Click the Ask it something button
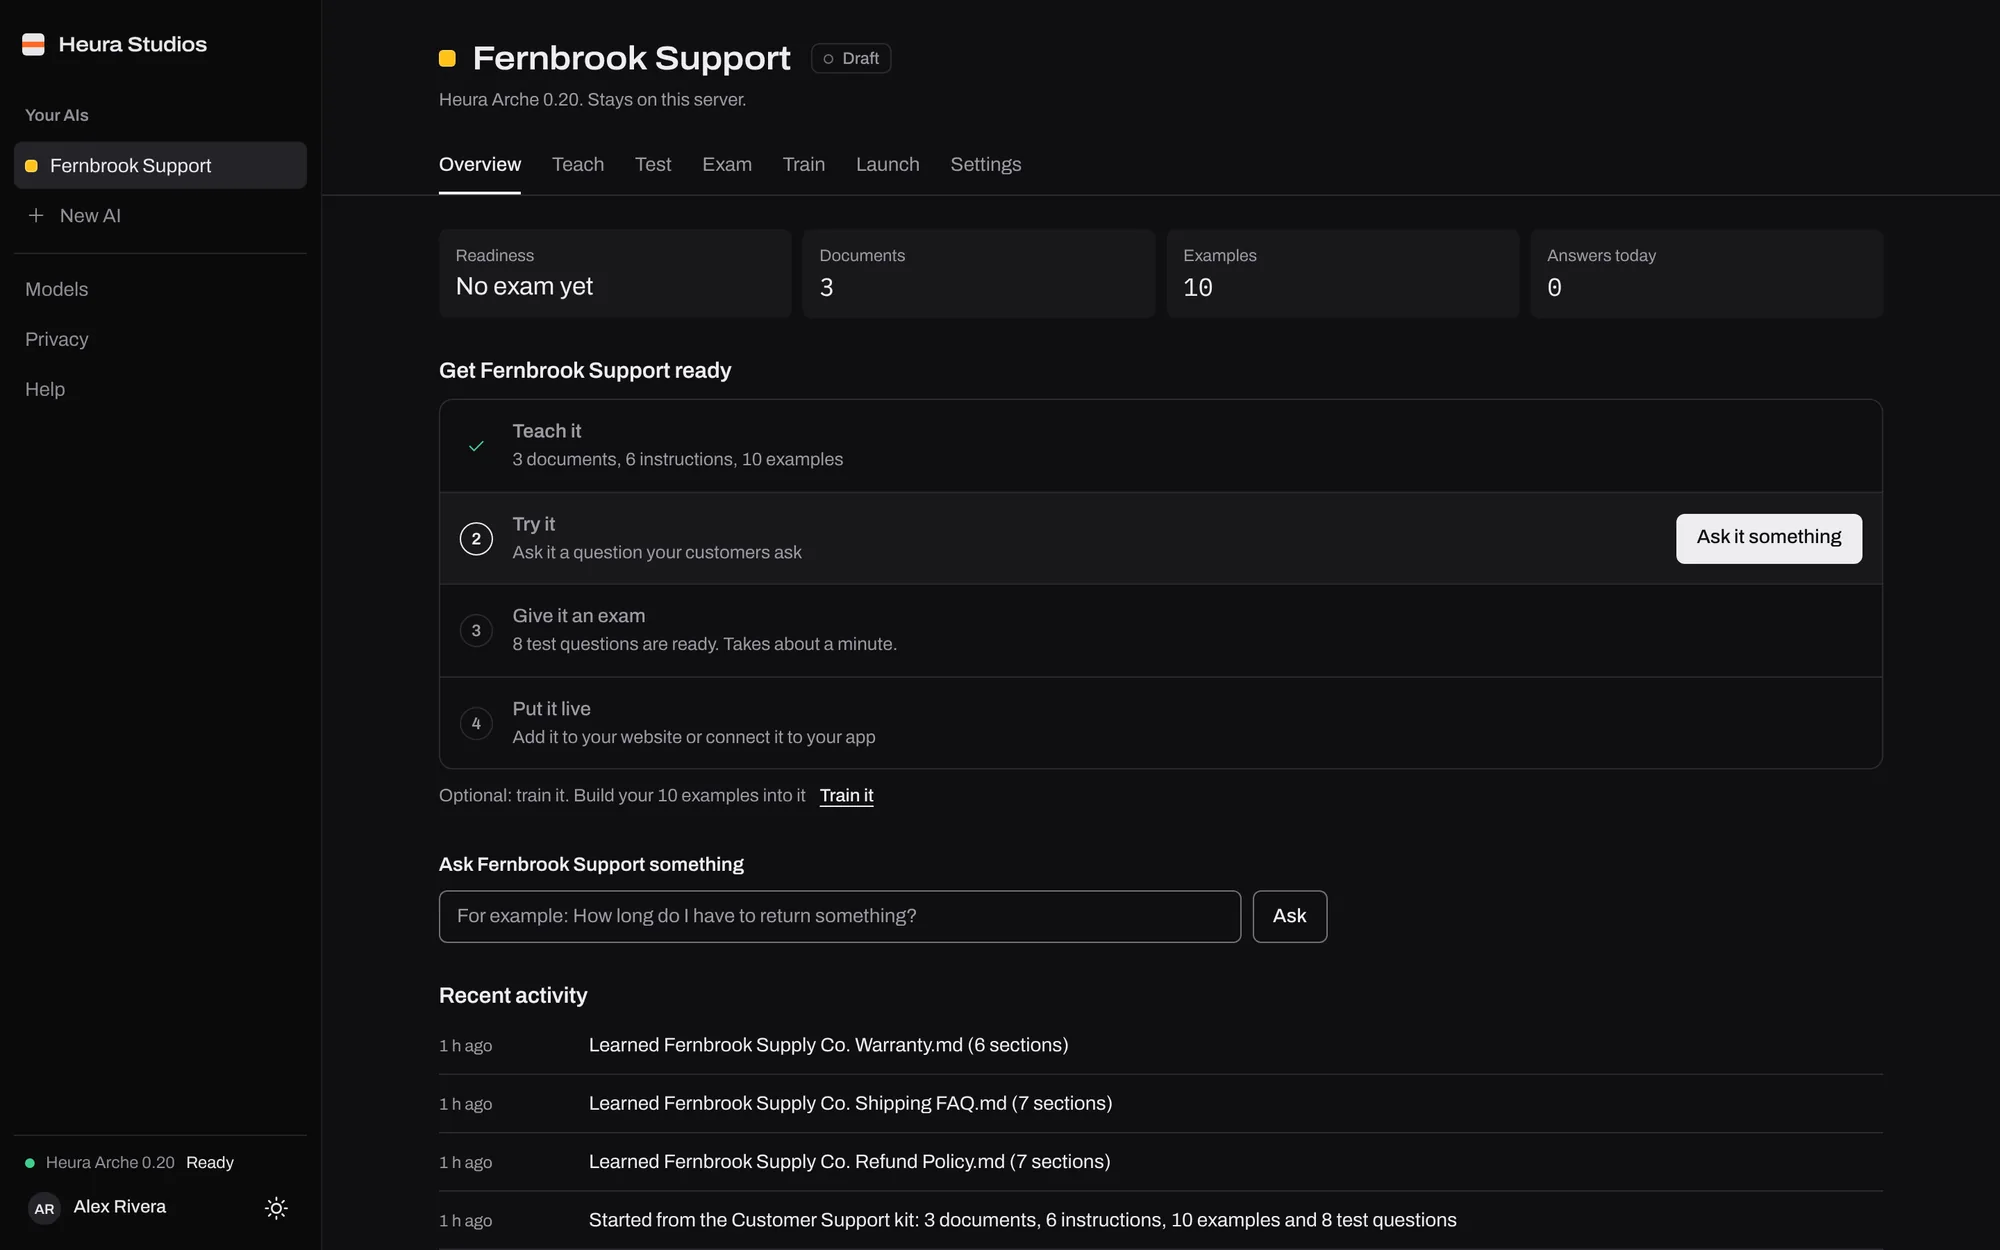The image size is (2000, 1250). 1769,538
